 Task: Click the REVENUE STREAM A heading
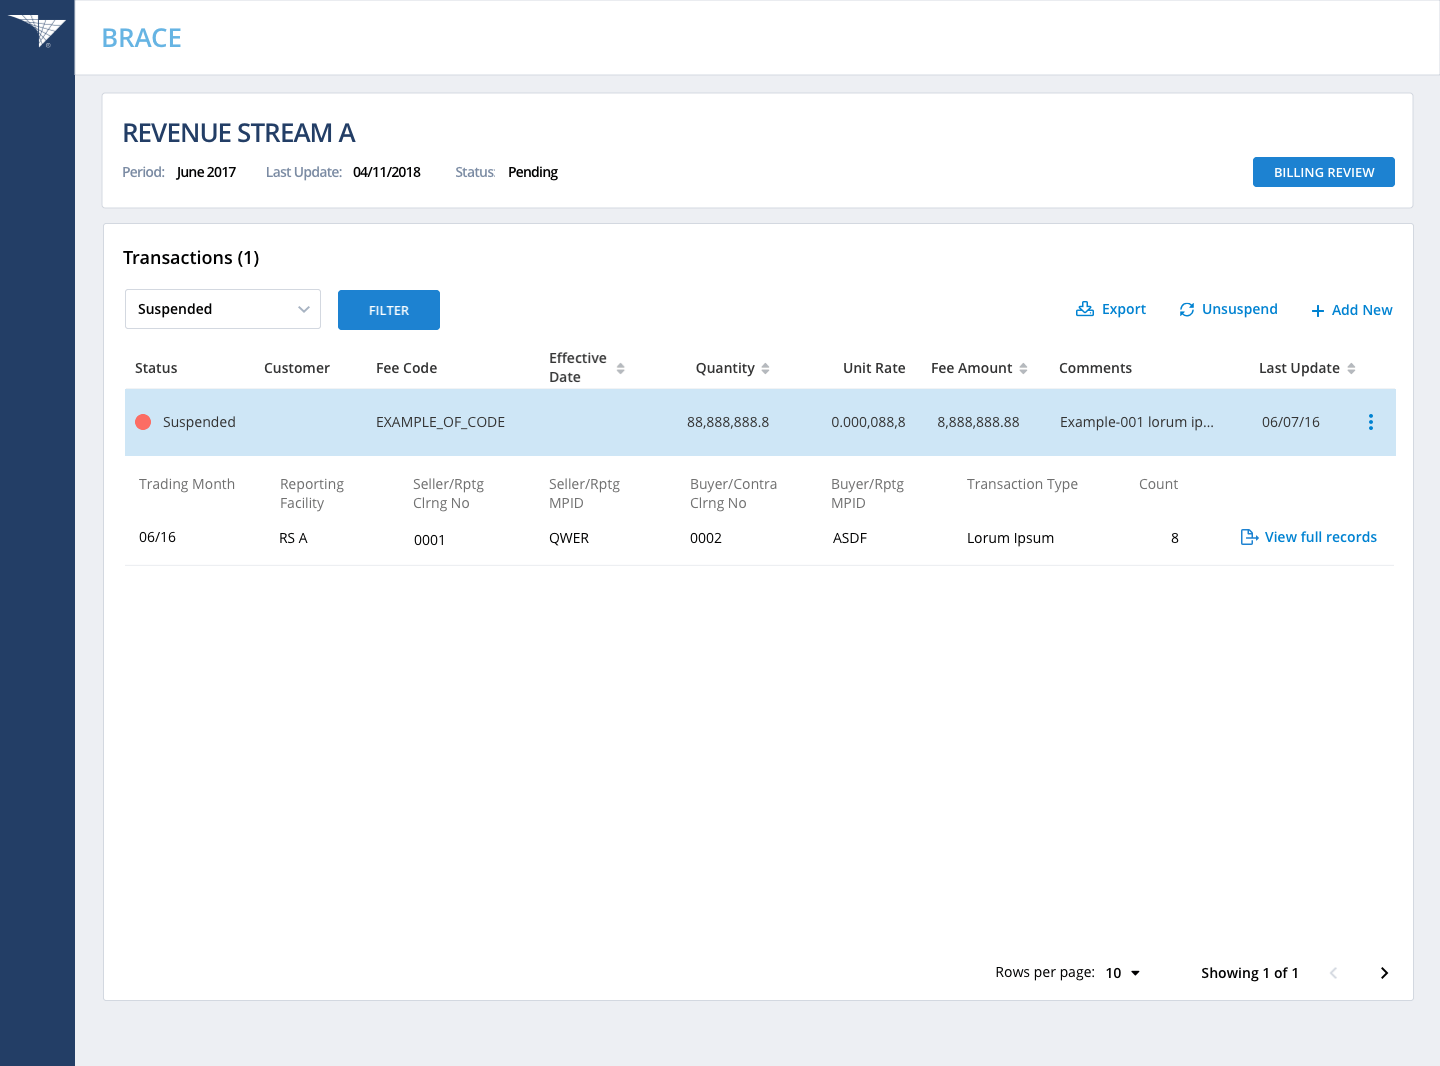point(239,133)
